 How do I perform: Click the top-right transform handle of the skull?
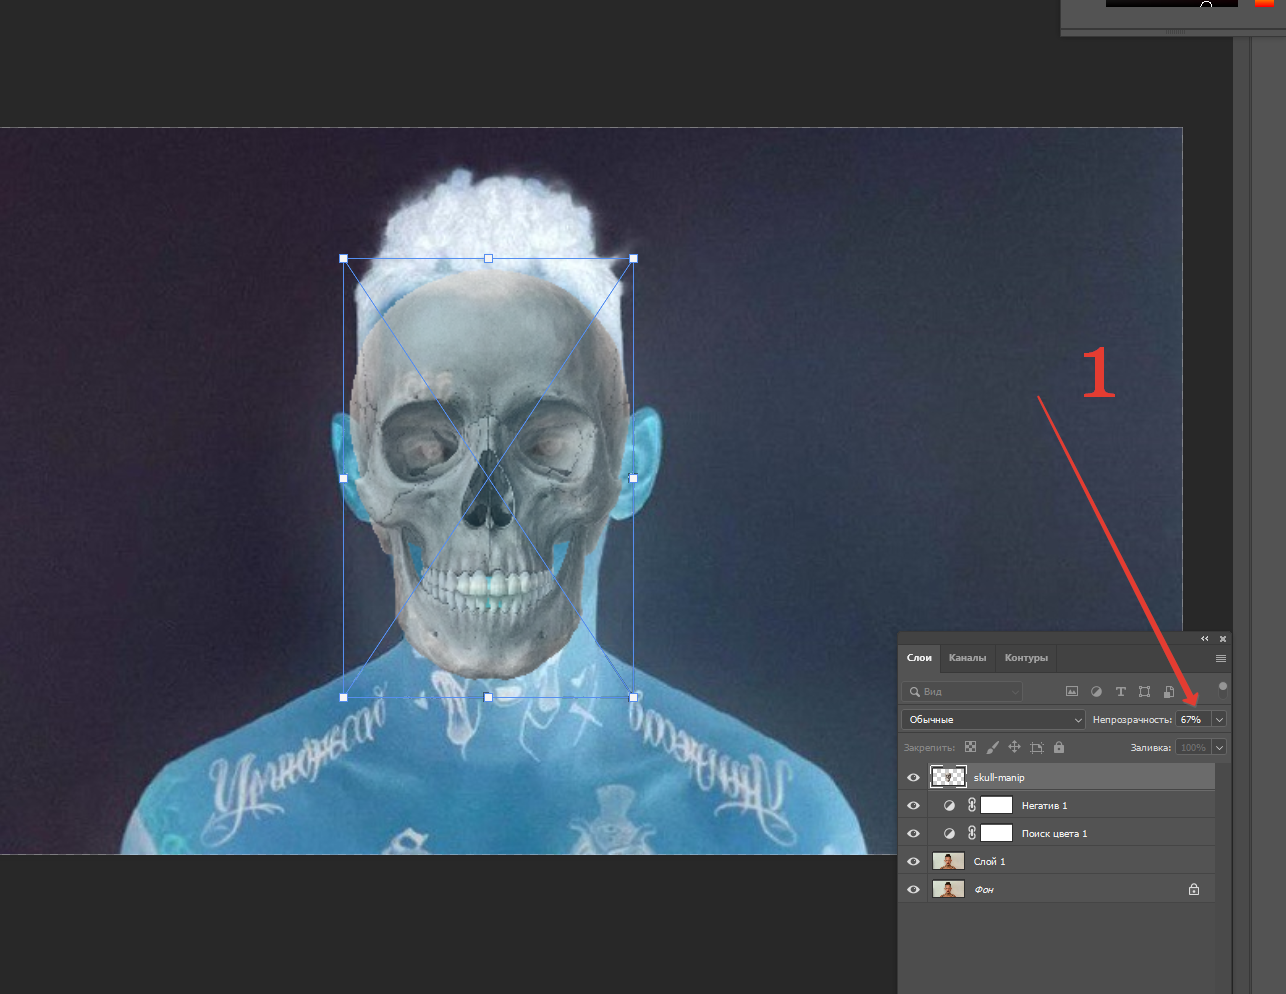633,258
